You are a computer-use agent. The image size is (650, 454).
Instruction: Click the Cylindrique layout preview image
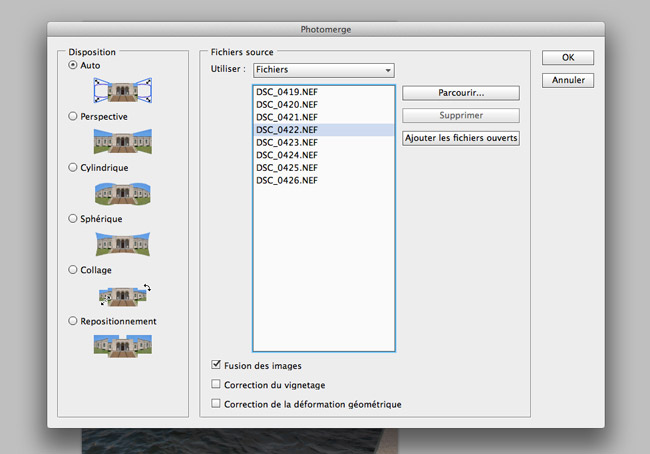123,194
